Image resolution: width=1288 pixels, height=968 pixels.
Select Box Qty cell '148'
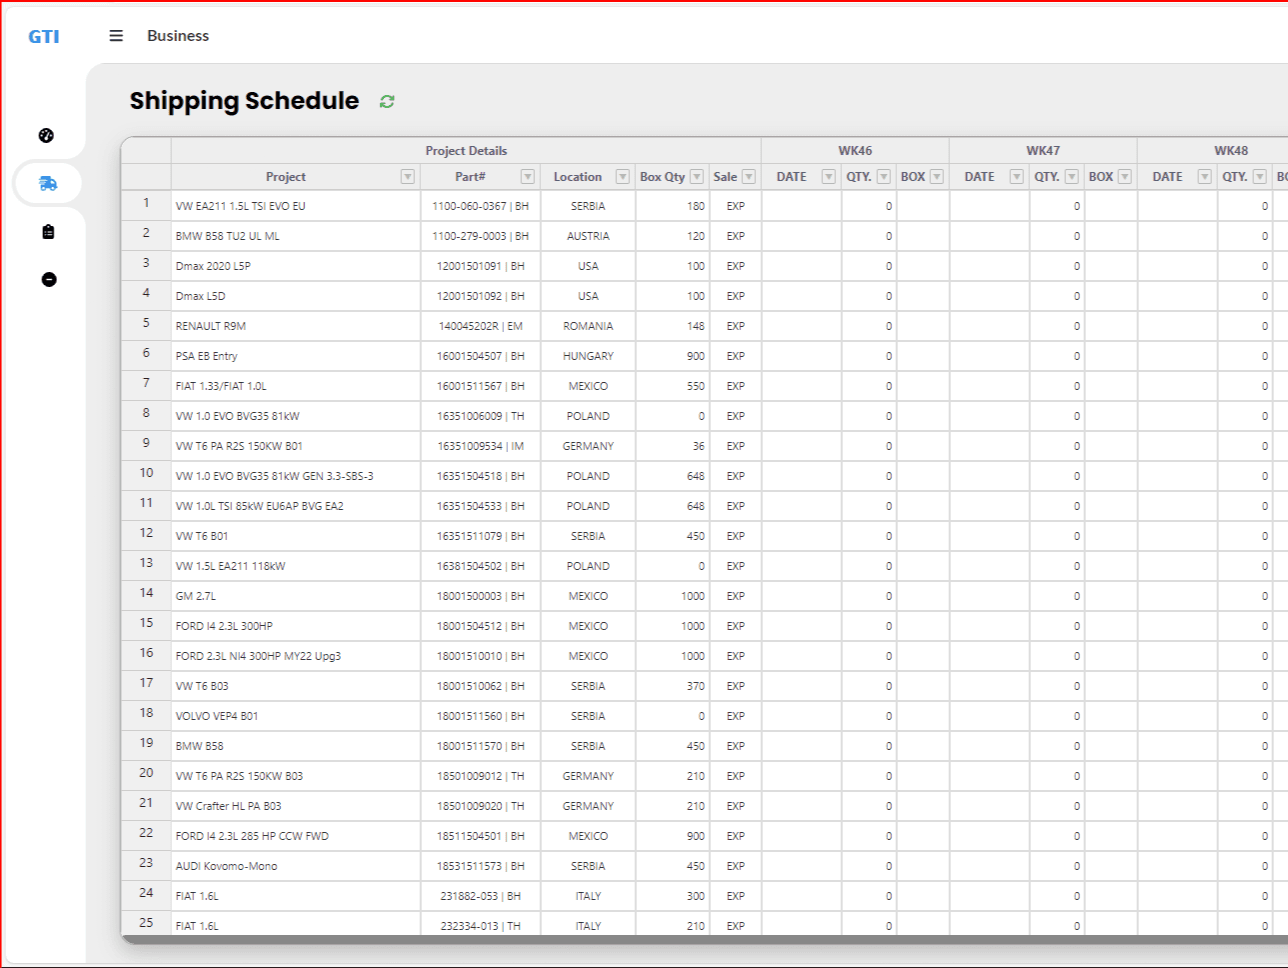[673, 326]
